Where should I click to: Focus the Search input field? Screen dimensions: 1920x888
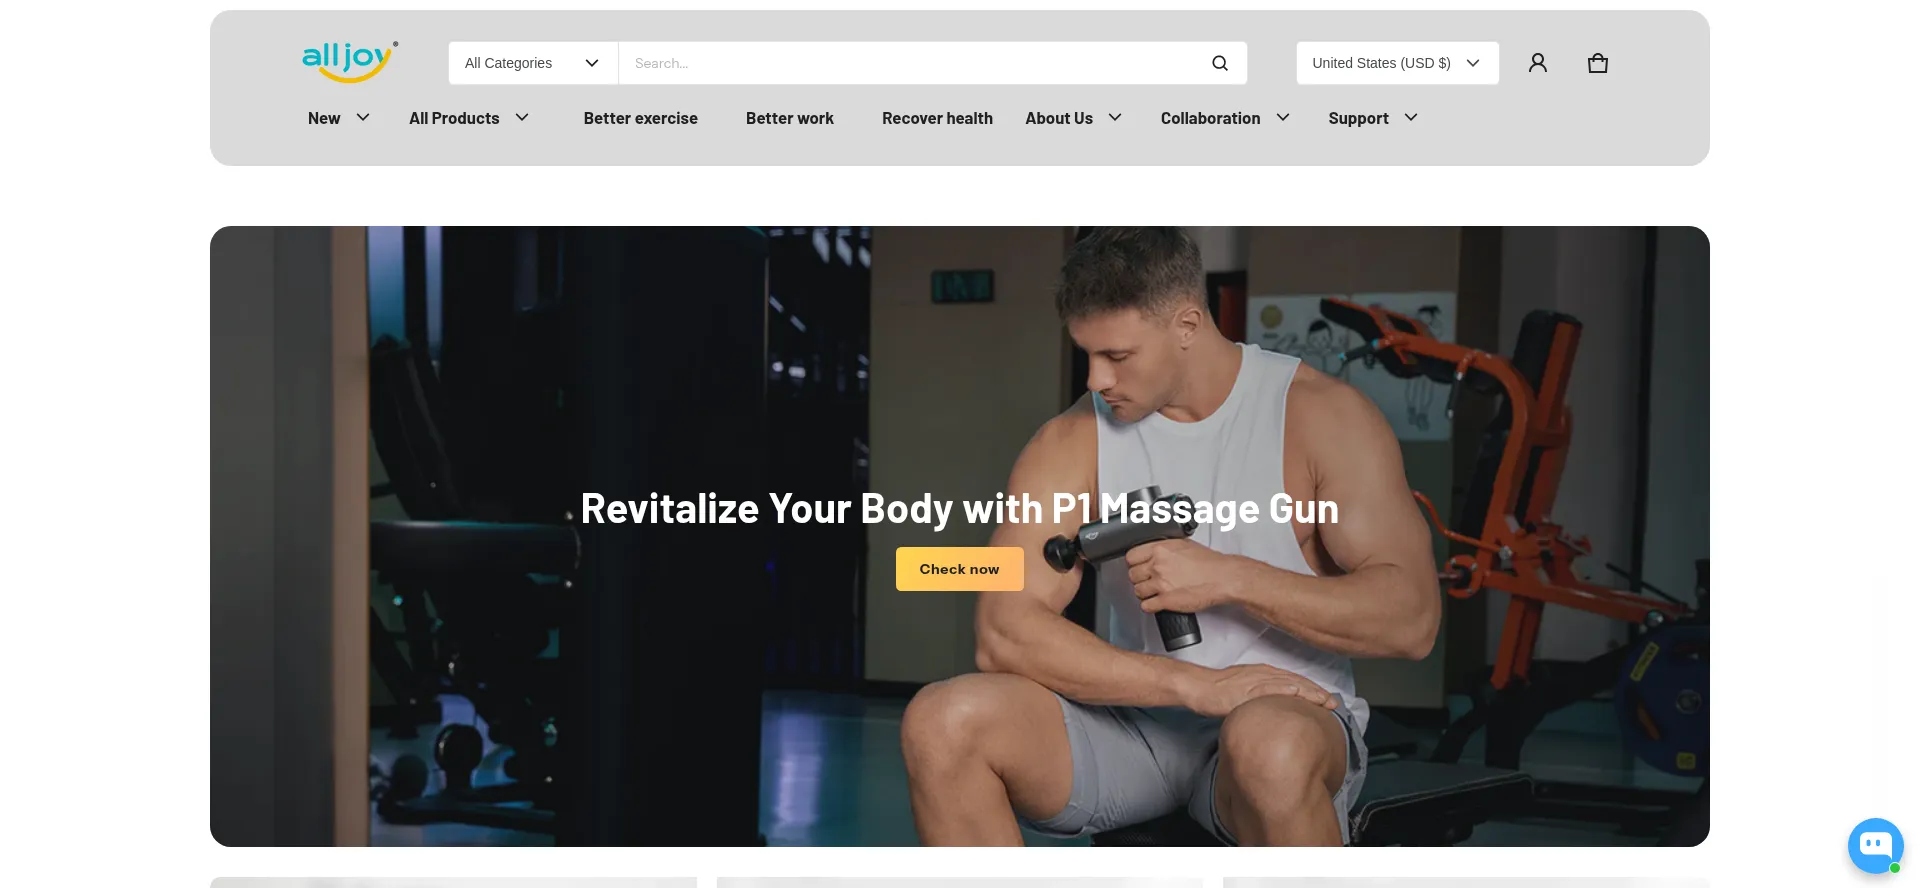click(910, 63)
